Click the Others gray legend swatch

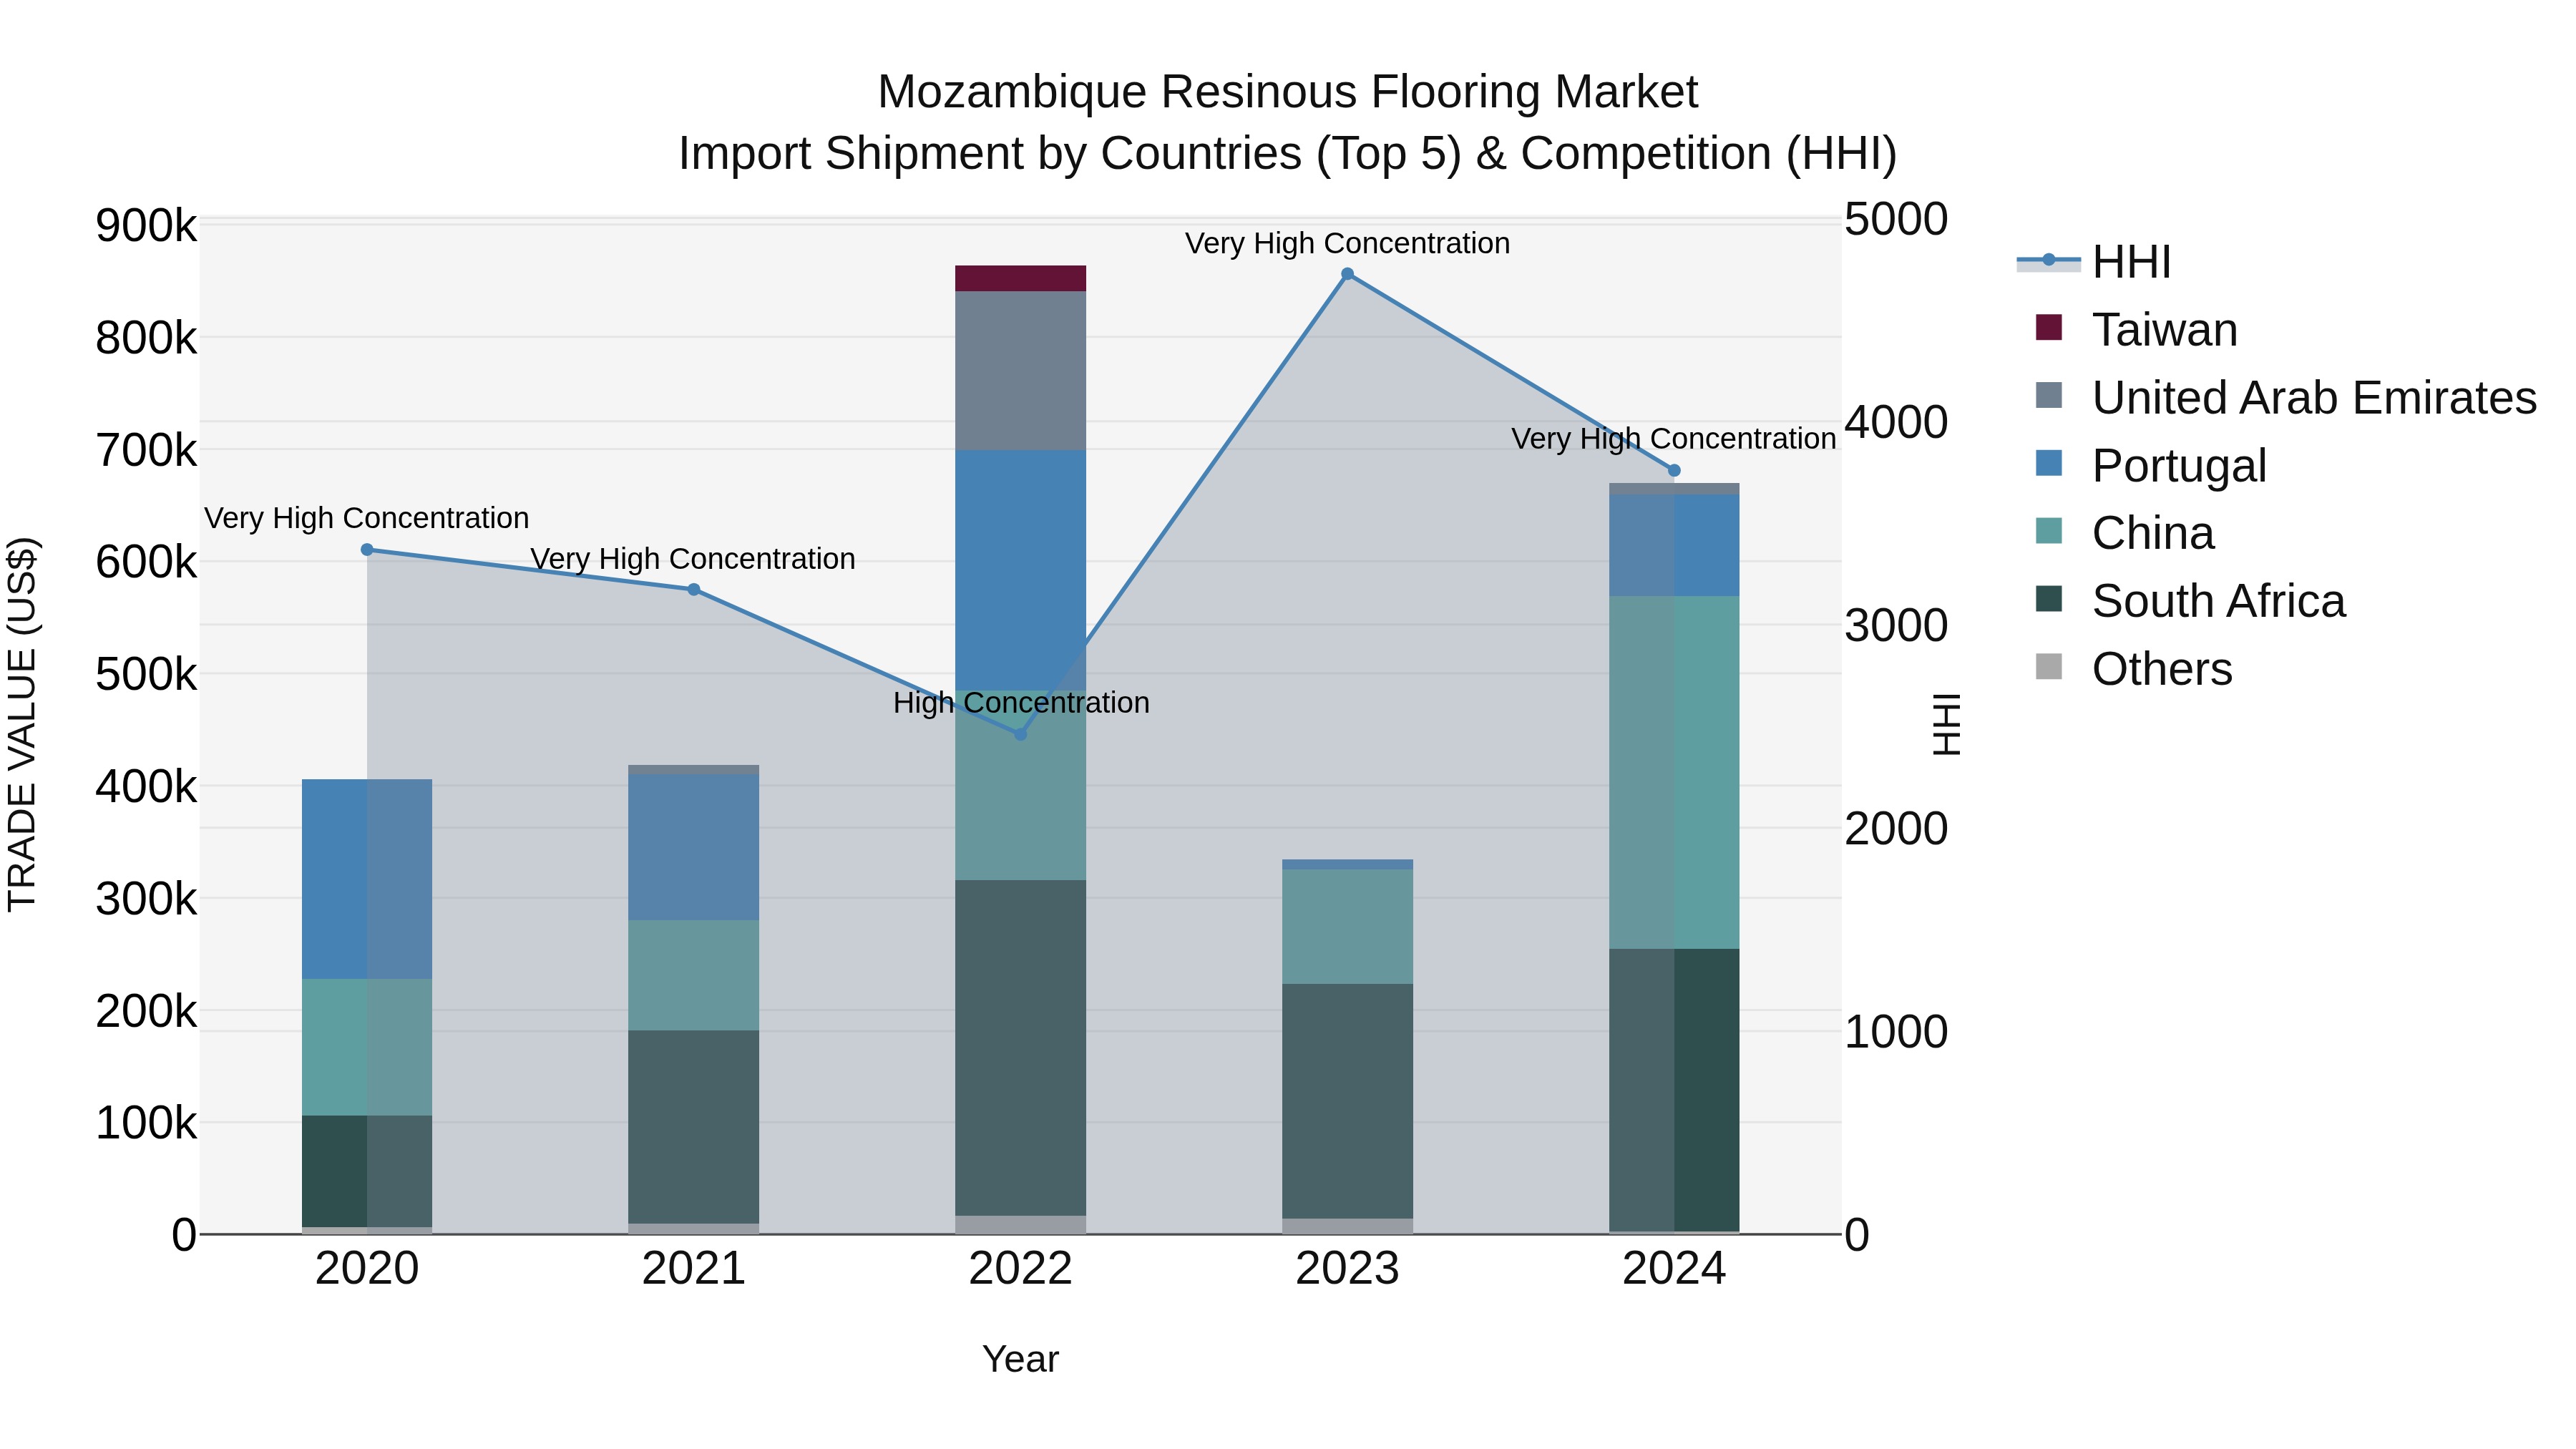[2049, 666]
